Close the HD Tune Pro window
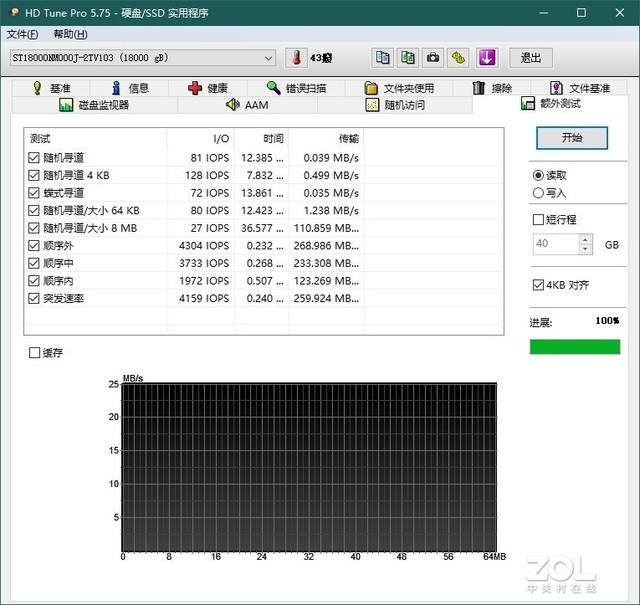640x605 pixels. [620, 13]
